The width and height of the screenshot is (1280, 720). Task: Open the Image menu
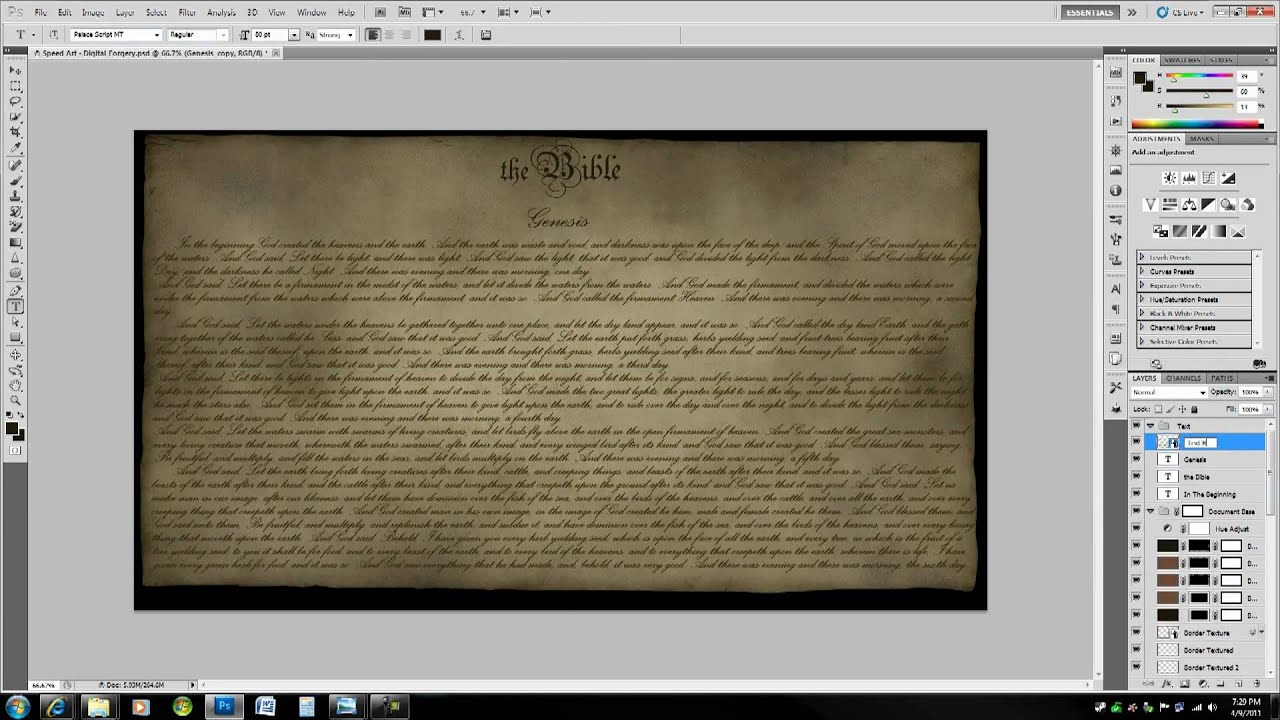(93, 12)
